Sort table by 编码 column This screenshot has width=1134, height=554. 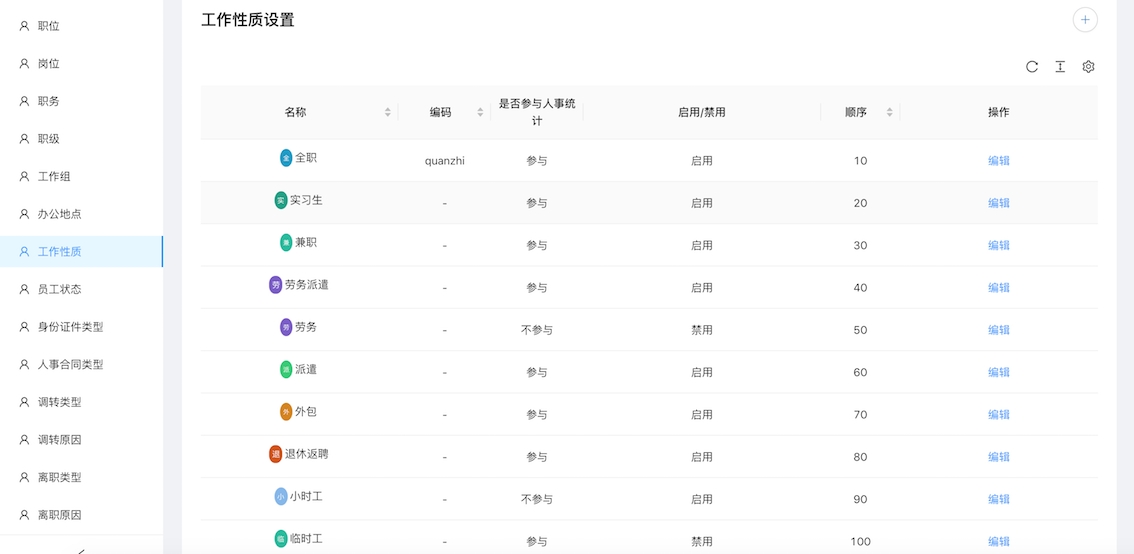(480, 112)
